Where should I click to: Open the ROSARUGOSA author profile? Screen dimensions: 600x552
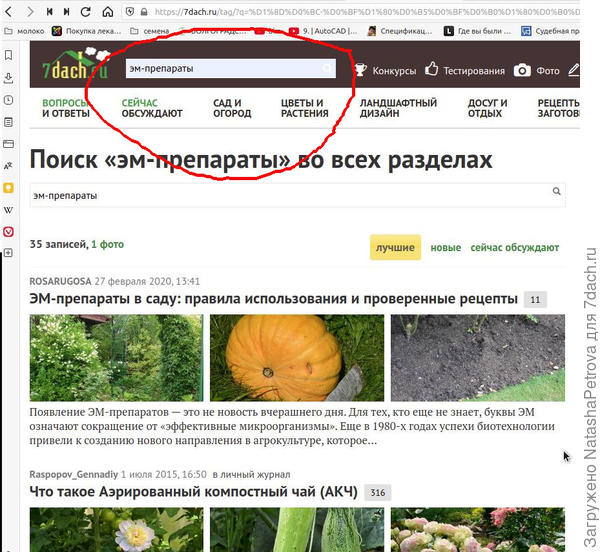pyautogui.click(x=60, y=281)
